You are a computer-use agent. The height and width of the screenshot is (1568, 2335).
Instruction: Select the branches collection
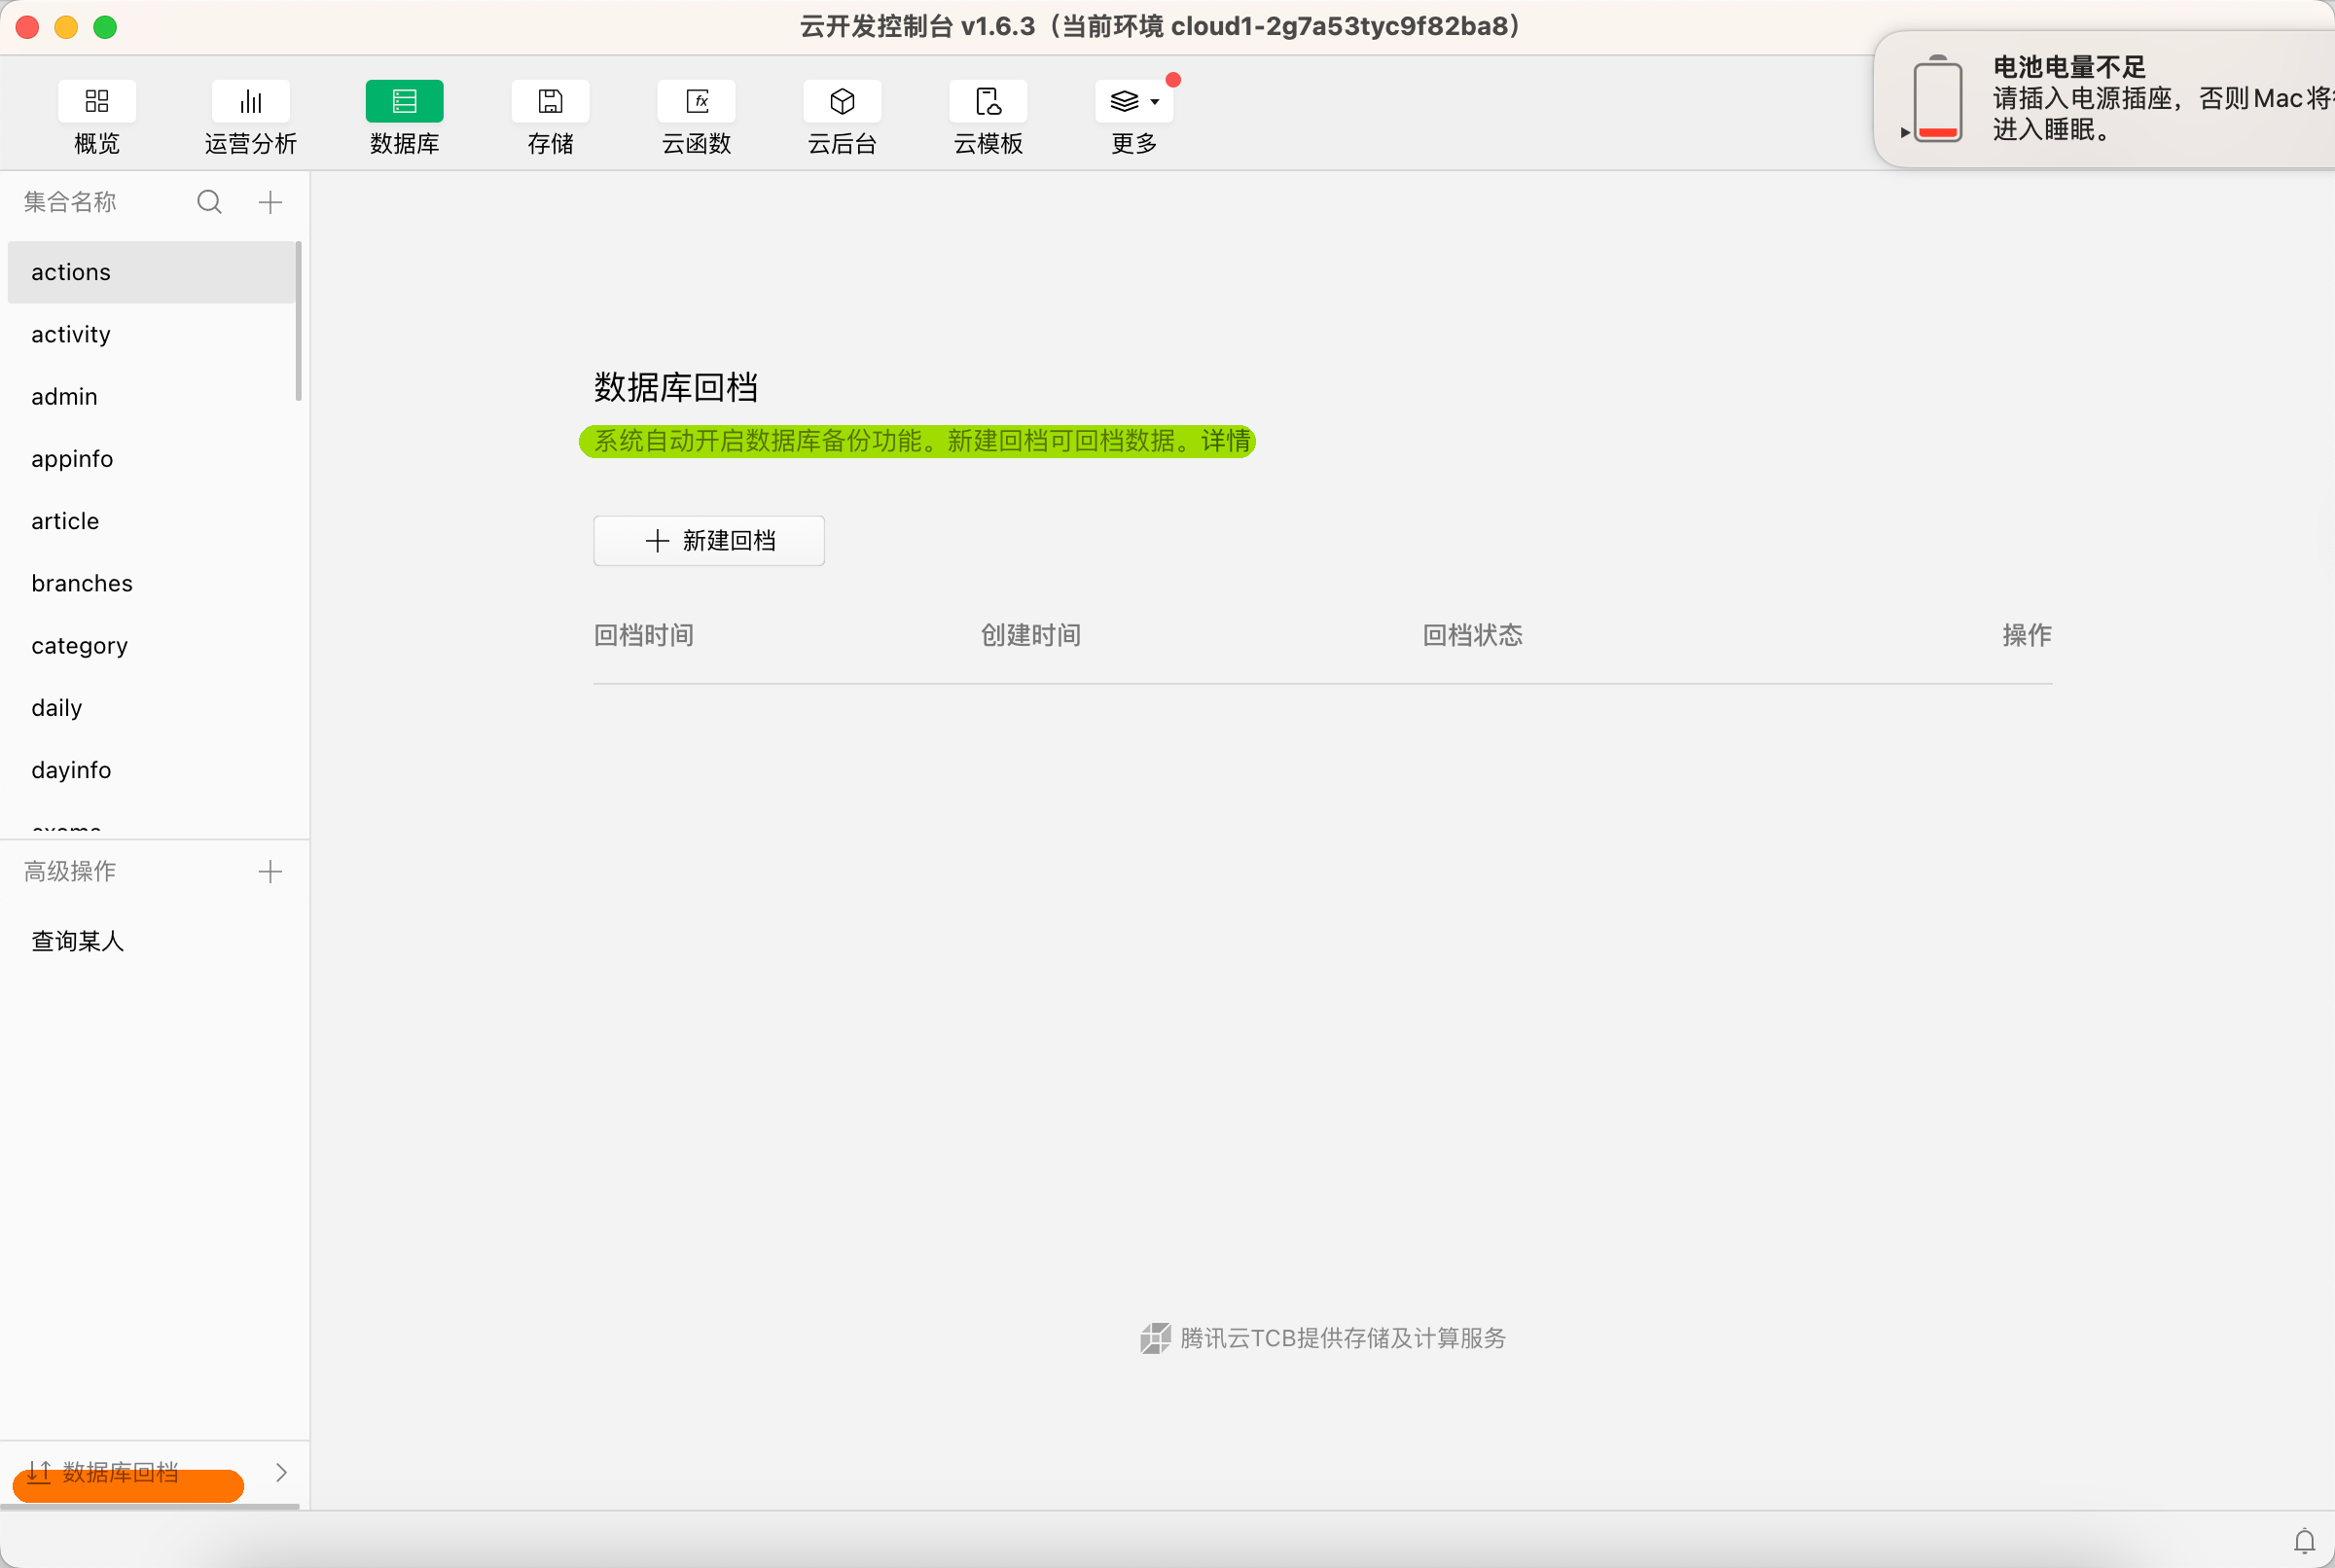click(x=82, y=583)
